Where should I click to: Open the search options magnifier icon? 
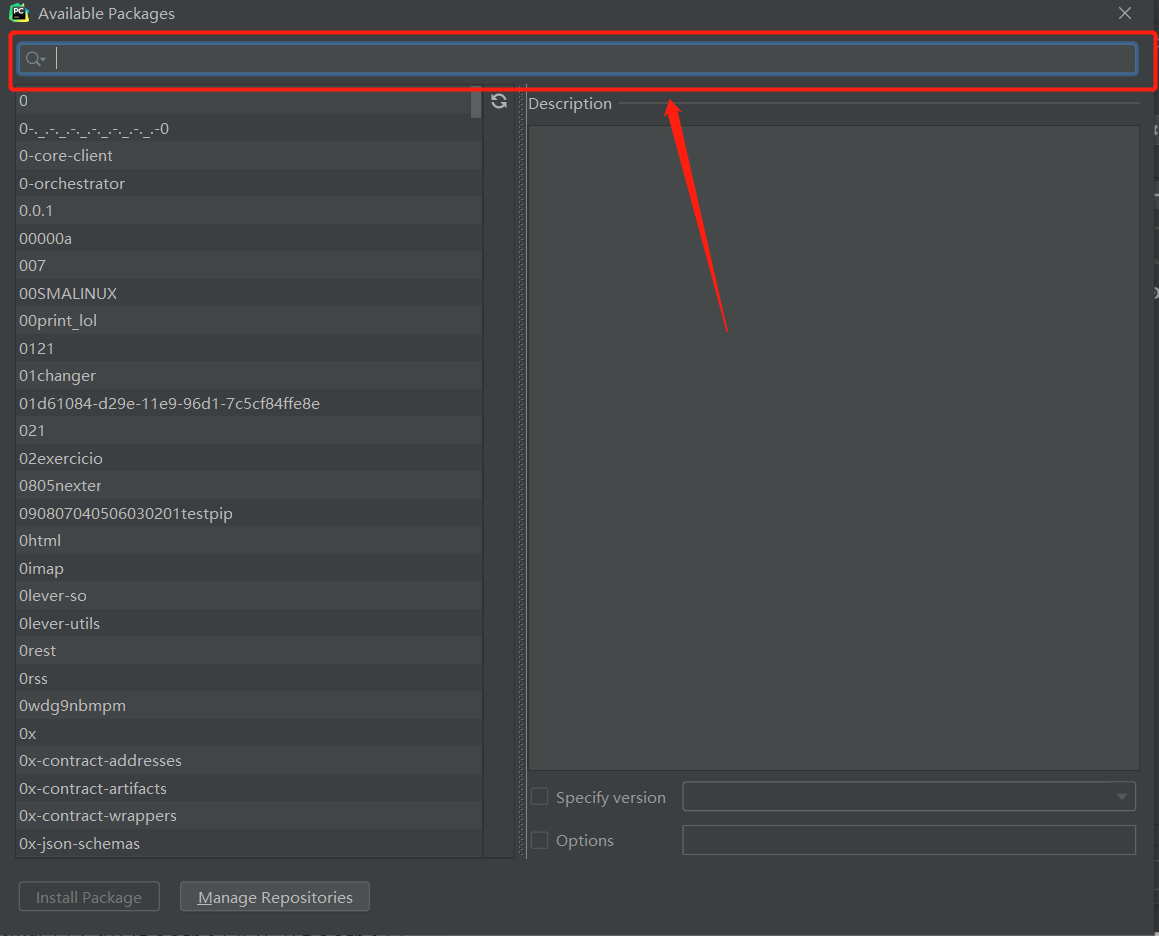(x=35, y=59)
